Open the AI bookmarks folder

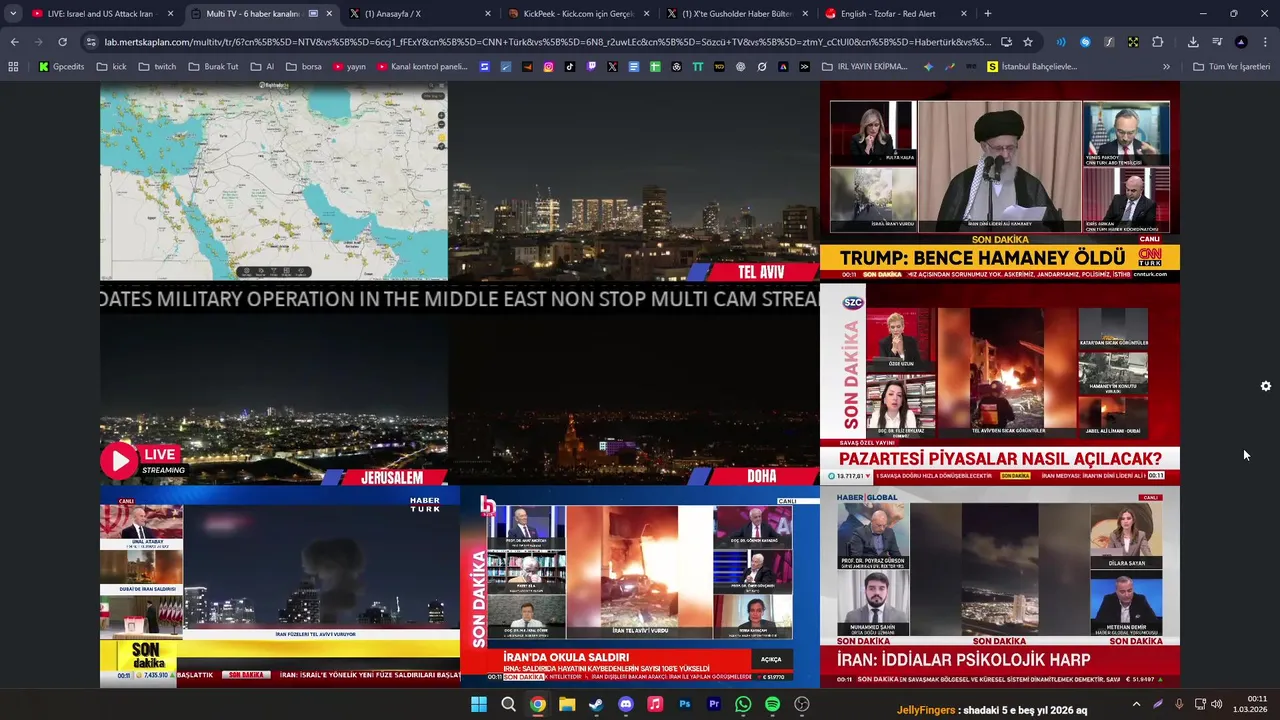[262, 67]
